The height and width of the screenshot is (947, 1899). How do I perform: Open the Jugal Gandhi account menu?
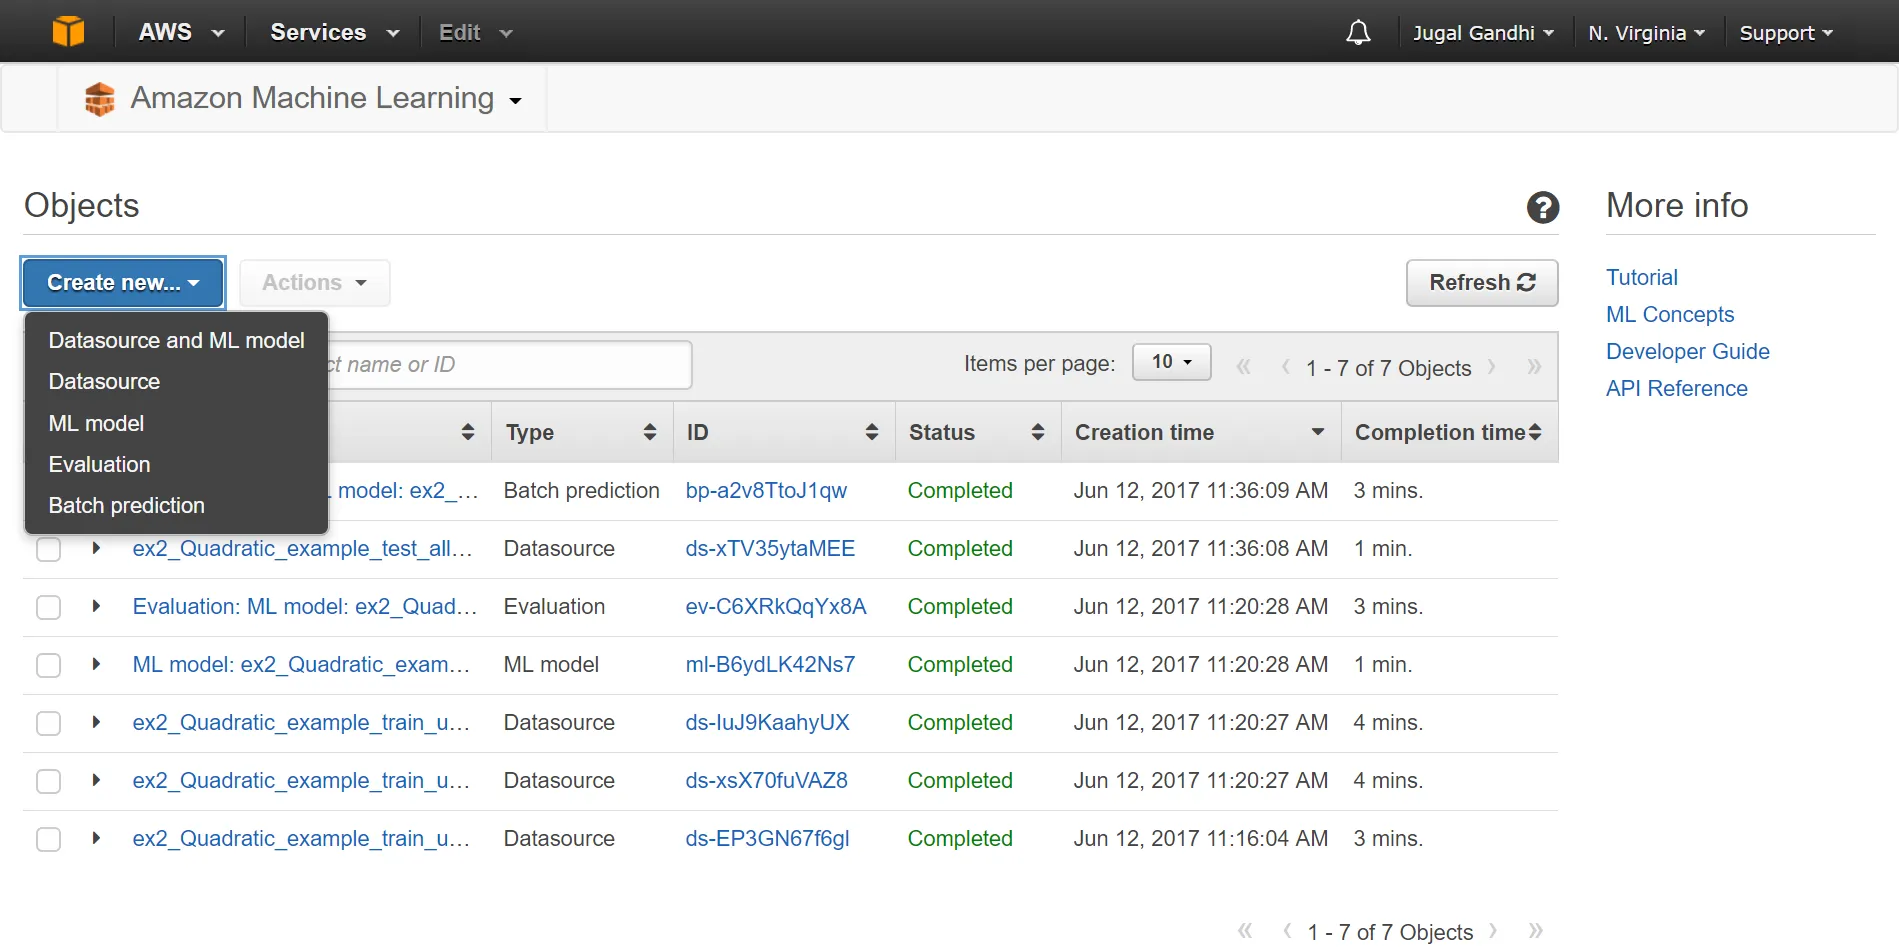point(1483,33)
